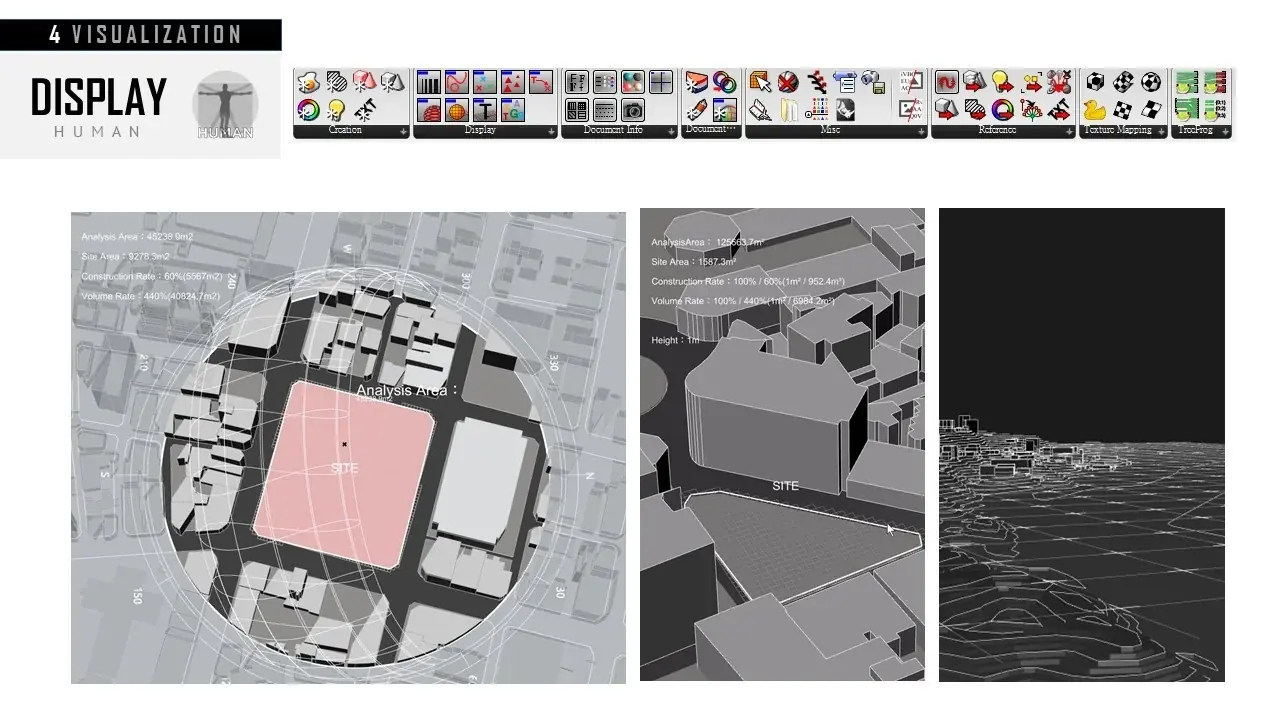Expand the Display group dropdown arrow
This screenshot has height=720, width=1280.
(551, 131)
